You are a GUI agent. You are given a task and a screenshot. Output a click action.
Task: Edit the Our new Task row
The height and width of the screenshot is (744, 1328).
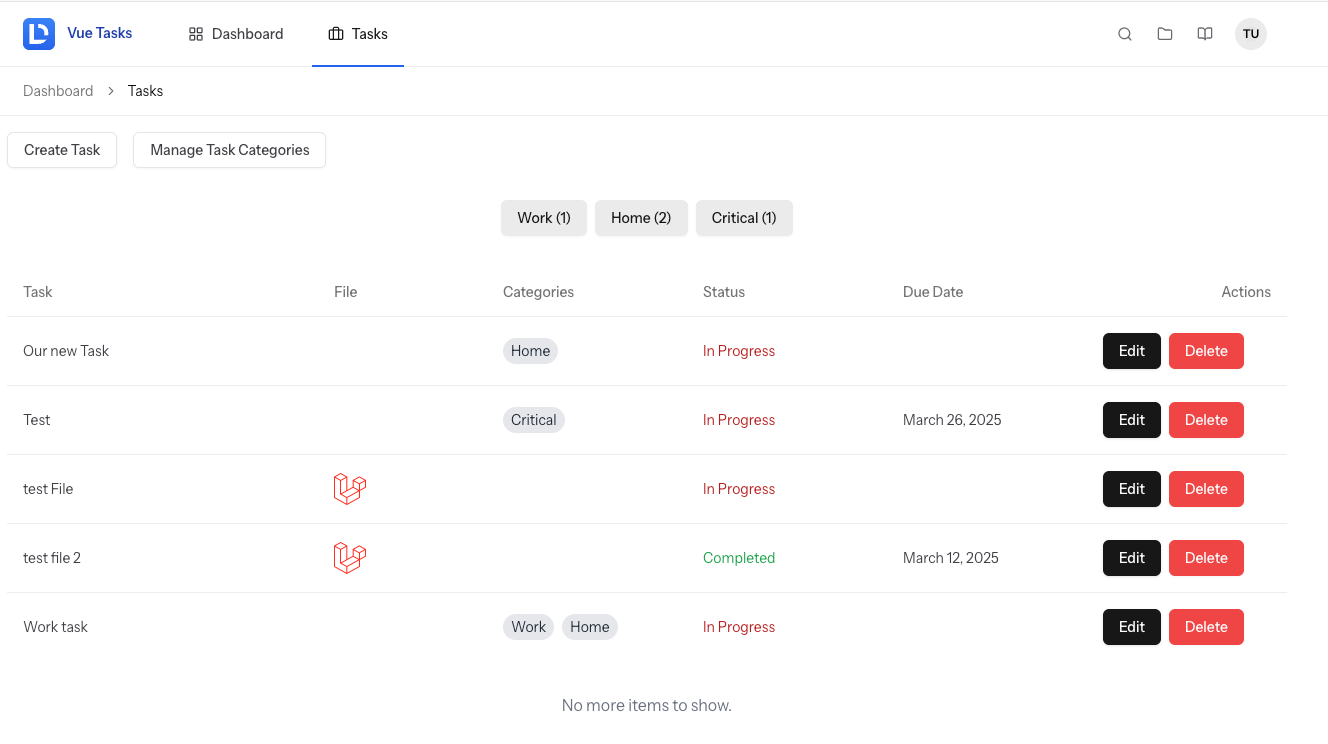[1131, 351]
